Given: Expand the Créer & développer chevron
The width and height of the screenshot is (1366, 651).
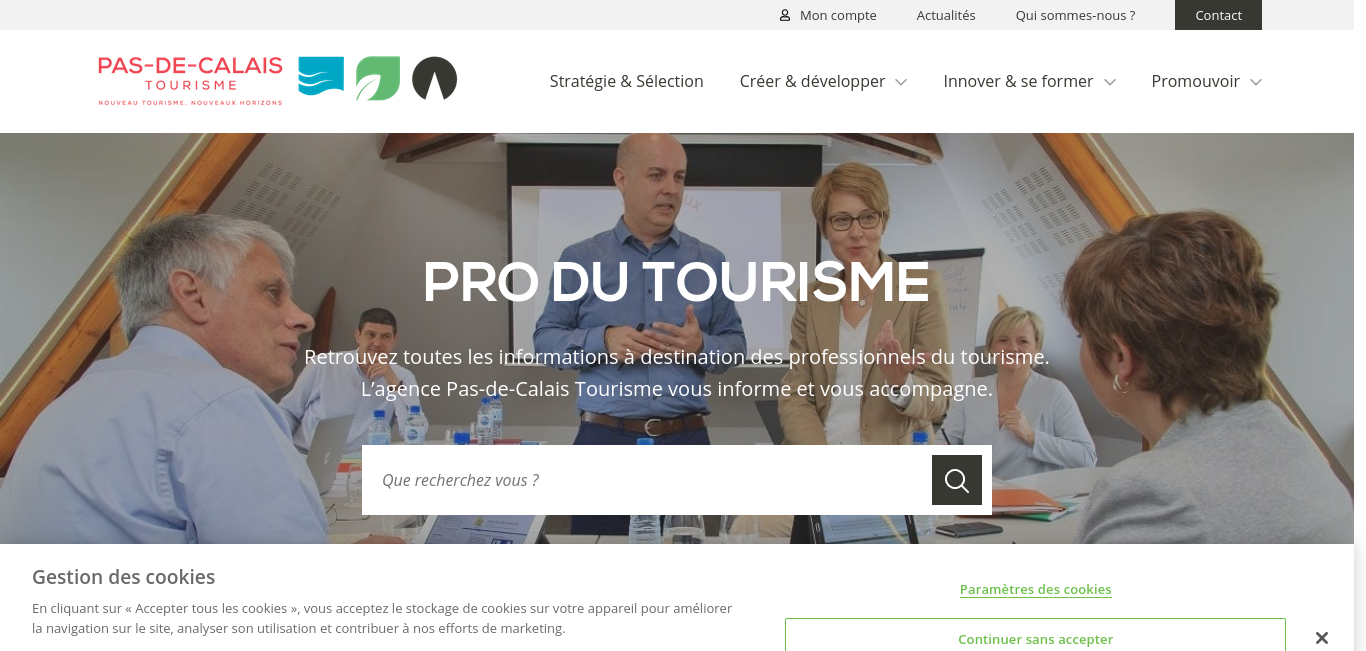Looking at the screenshot, I should coord(901,82).
